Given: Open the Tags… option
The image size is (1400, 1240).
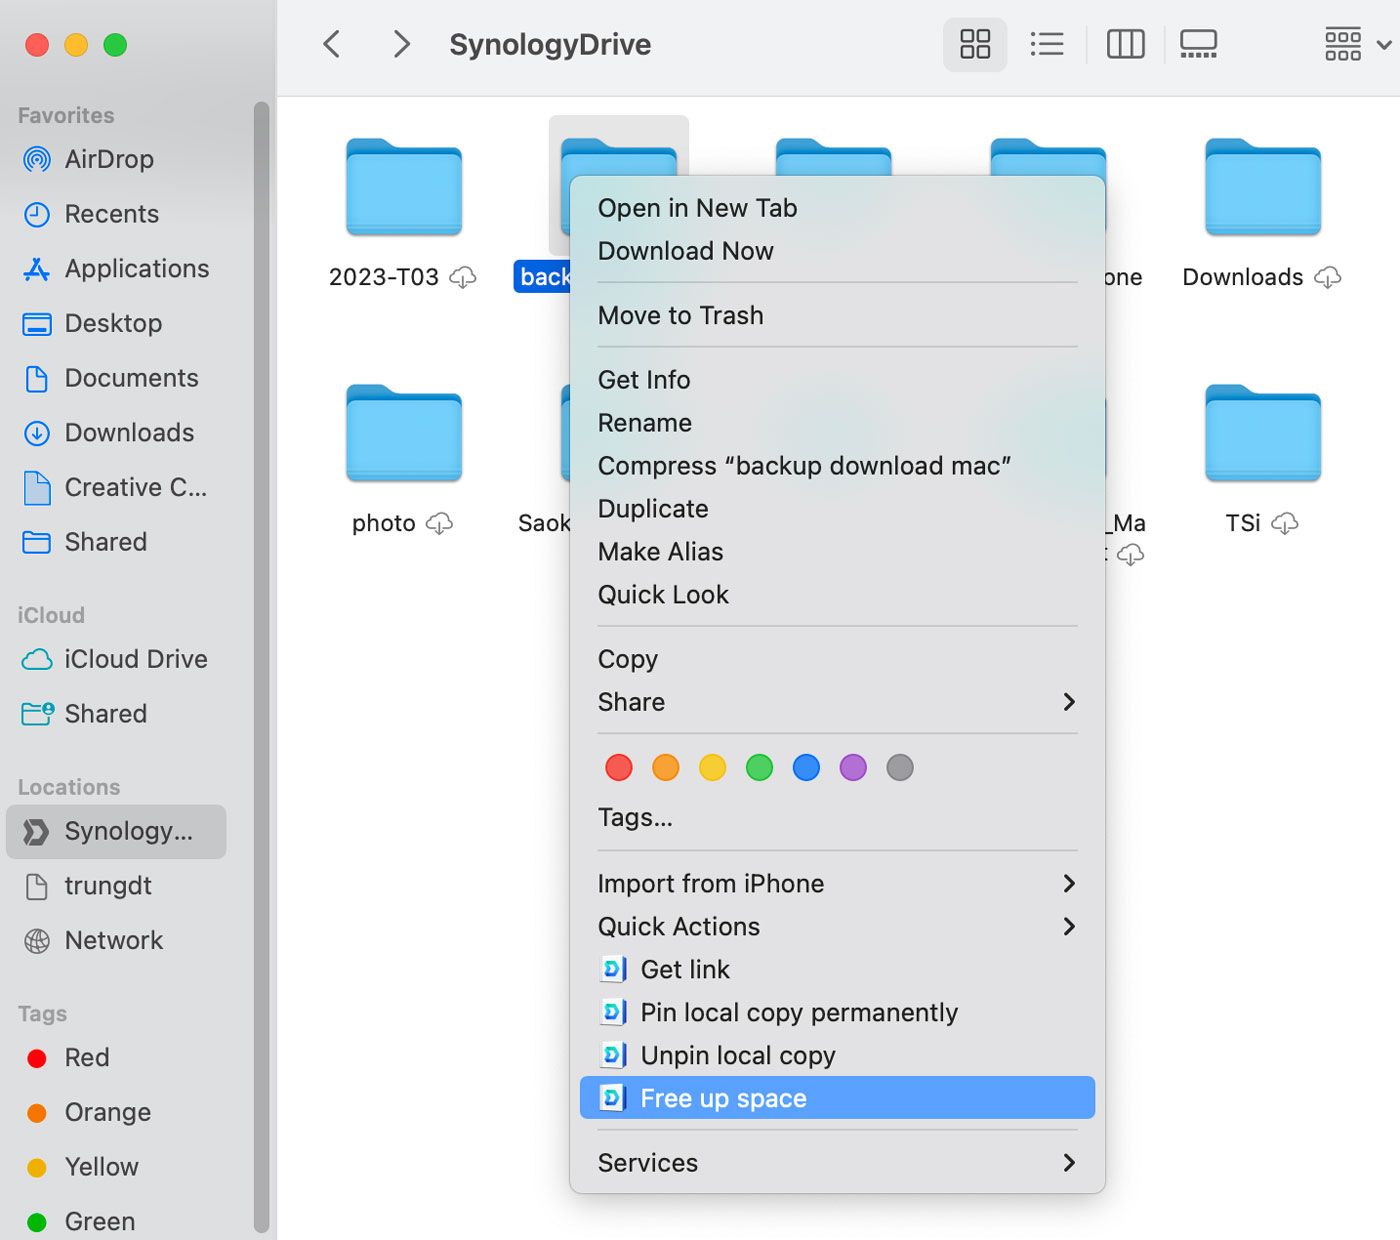Looking at the screenshot, I should 837,818.
